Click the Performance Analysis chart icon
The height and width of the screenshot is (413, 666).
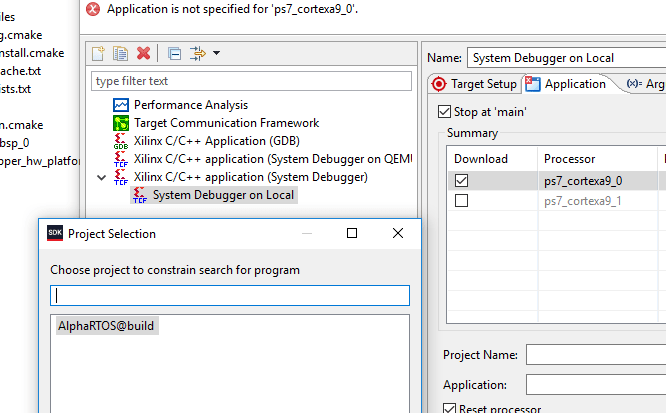tap(121, 105)
